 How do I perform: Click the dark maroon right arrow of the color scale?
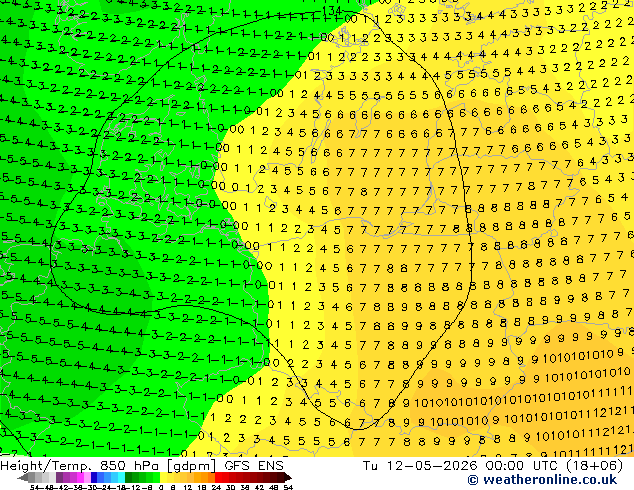288,477
